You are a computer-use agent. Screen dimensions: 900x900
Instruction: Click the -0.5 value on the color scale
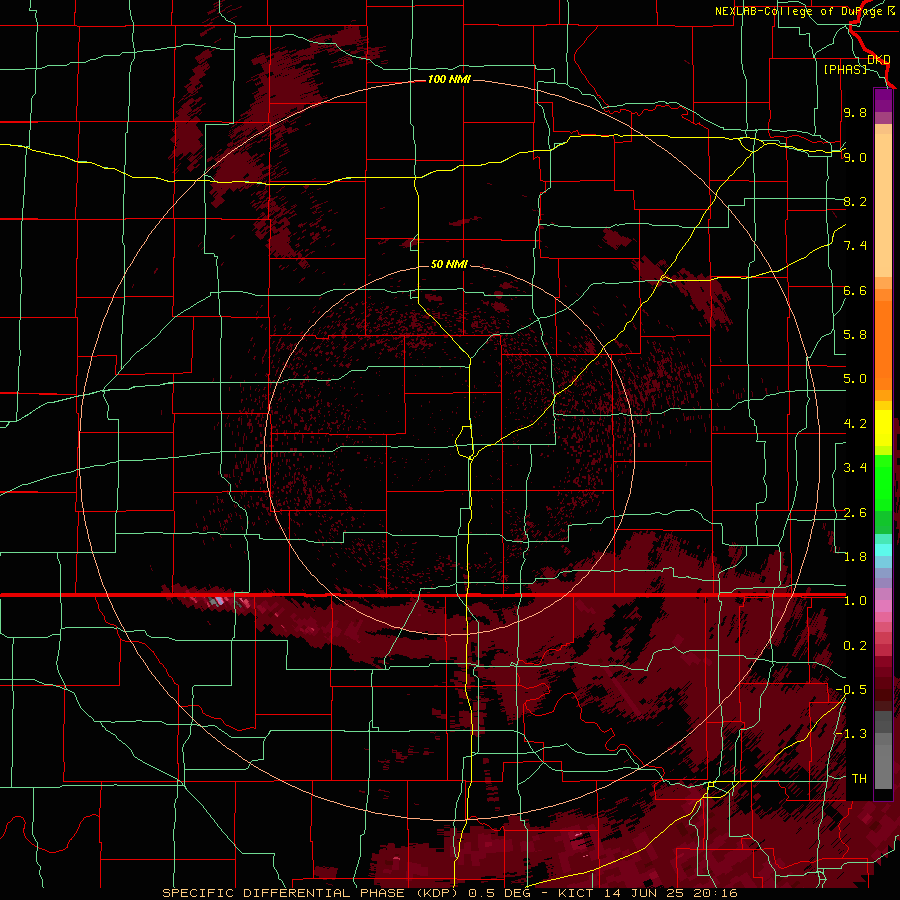(x=851, y=690)
